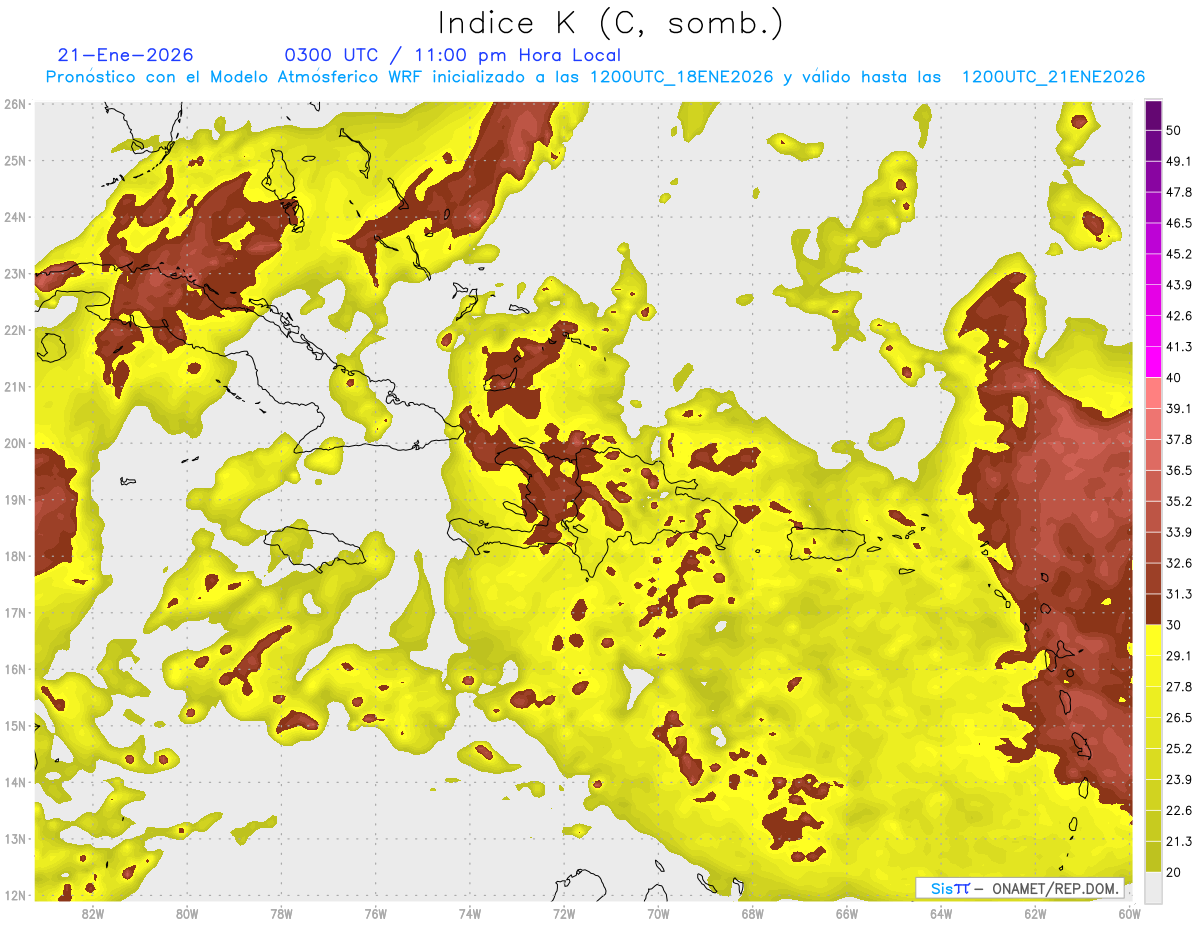Viewport: 1200px width, 927px height.
Task: Click the colorbar value "30"
Action: (x=1174, y=625)
